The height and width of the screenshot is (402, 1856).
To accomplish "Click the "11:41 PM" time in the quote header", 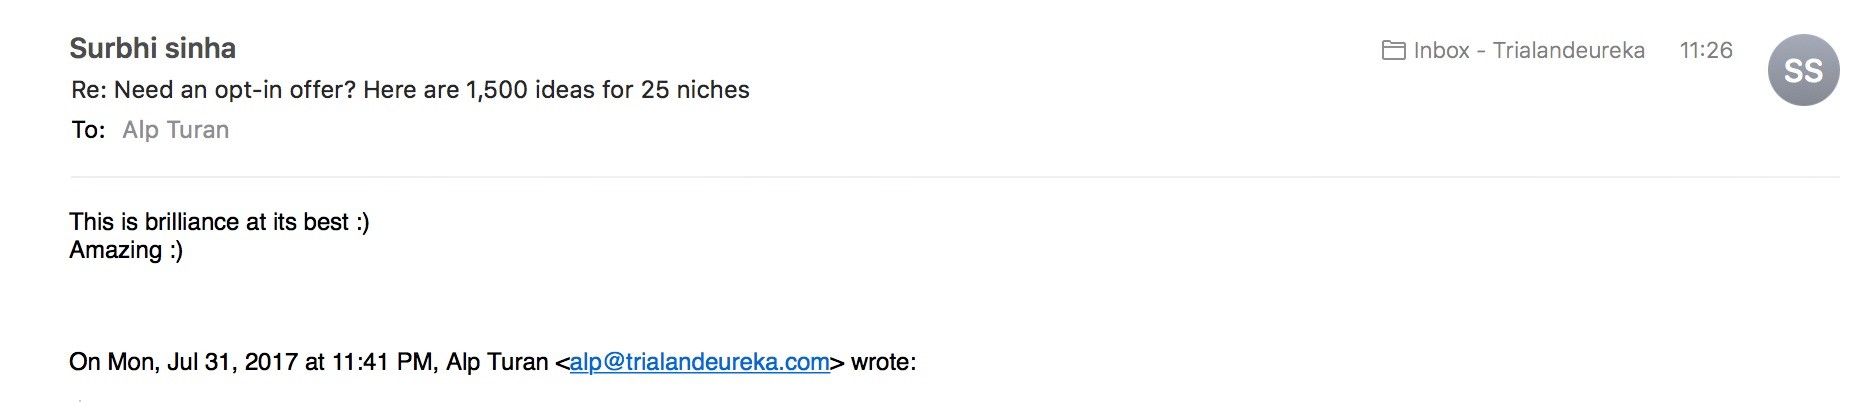I will click(x=383, y=362).
